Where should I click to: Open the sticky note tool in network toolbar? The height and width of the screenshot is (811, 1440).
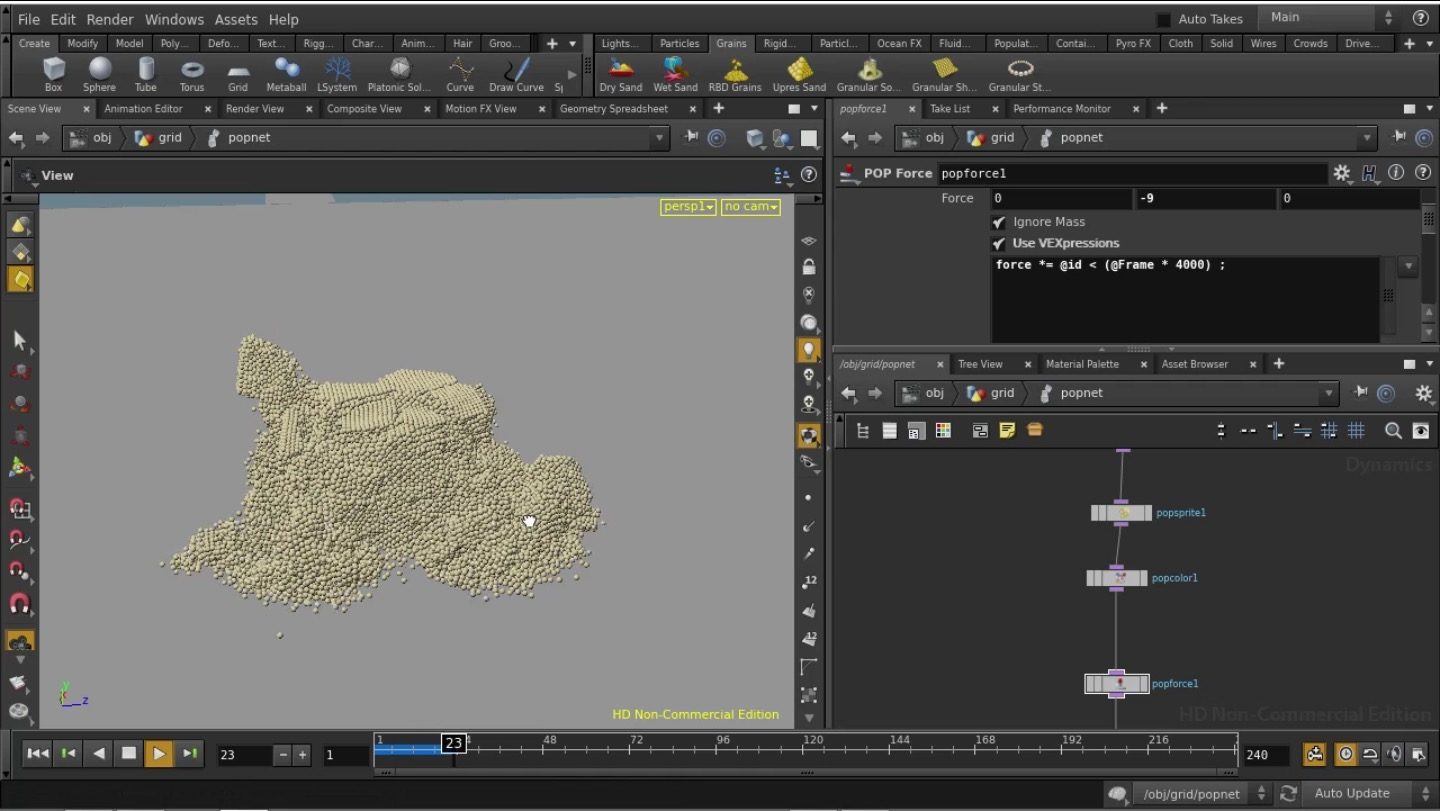point(1007,431)
